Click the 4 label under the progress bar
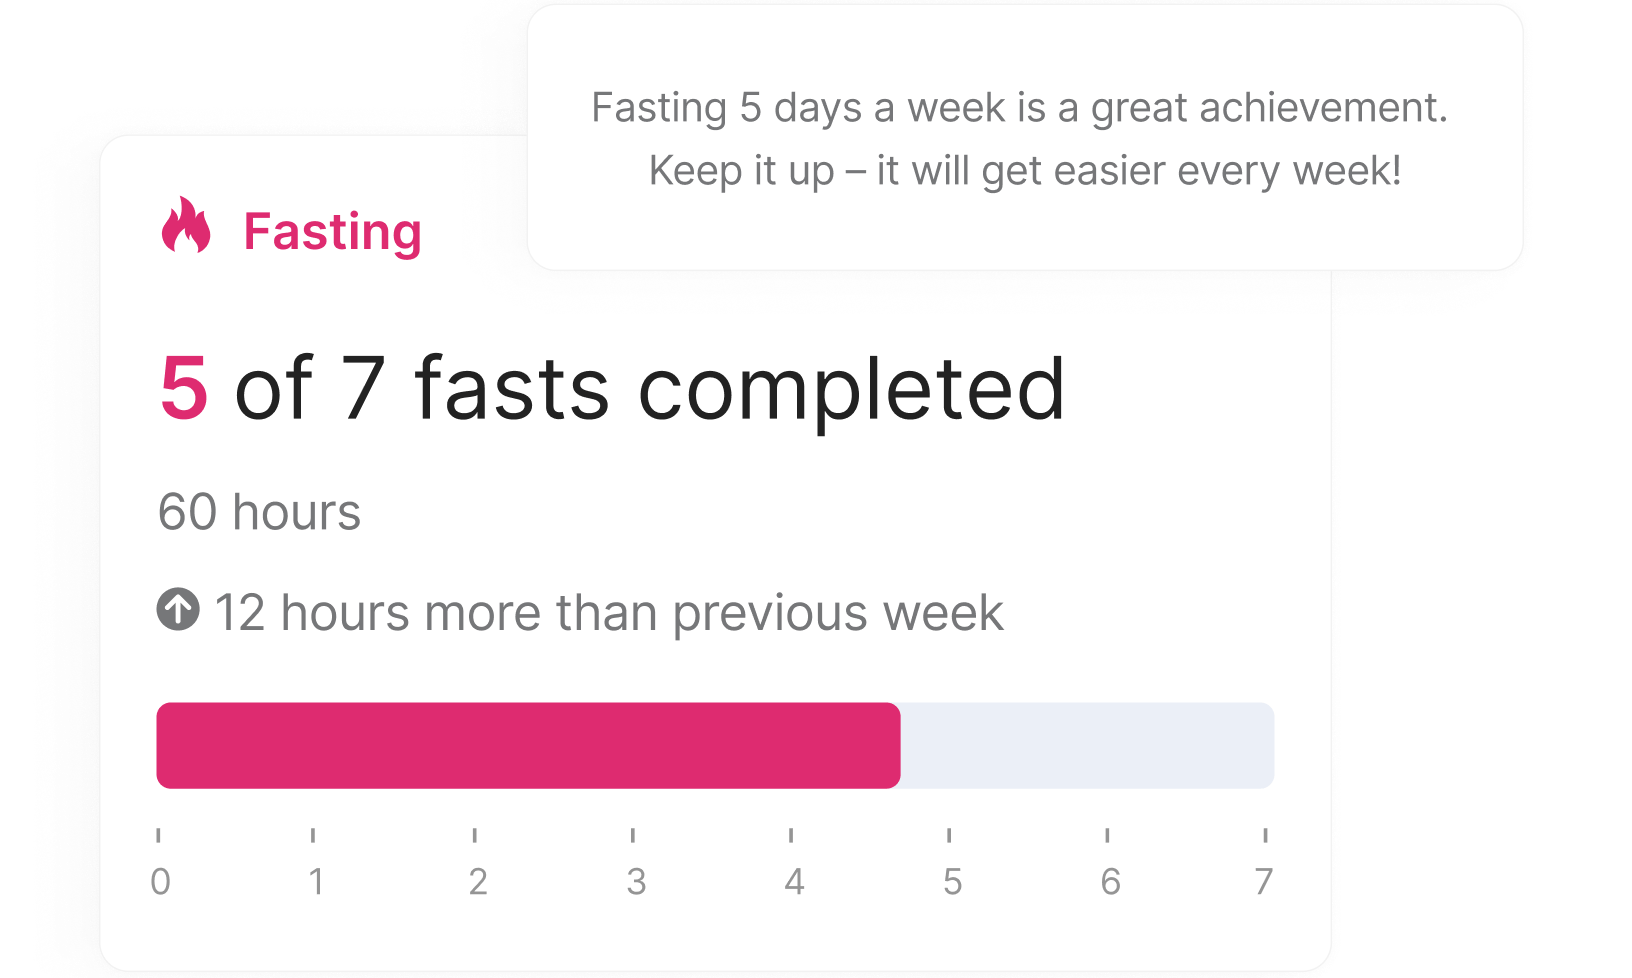 [x=794, y=881]
